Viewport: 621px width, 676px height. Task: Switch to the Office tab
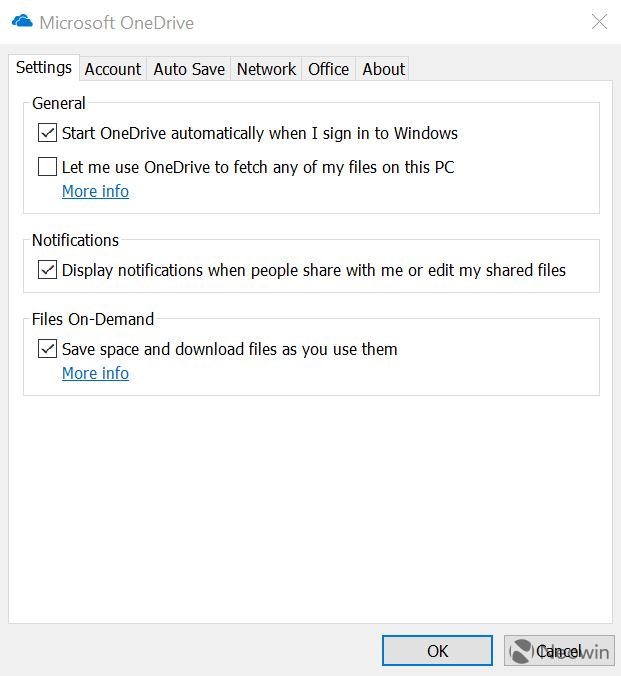point(328,69)
